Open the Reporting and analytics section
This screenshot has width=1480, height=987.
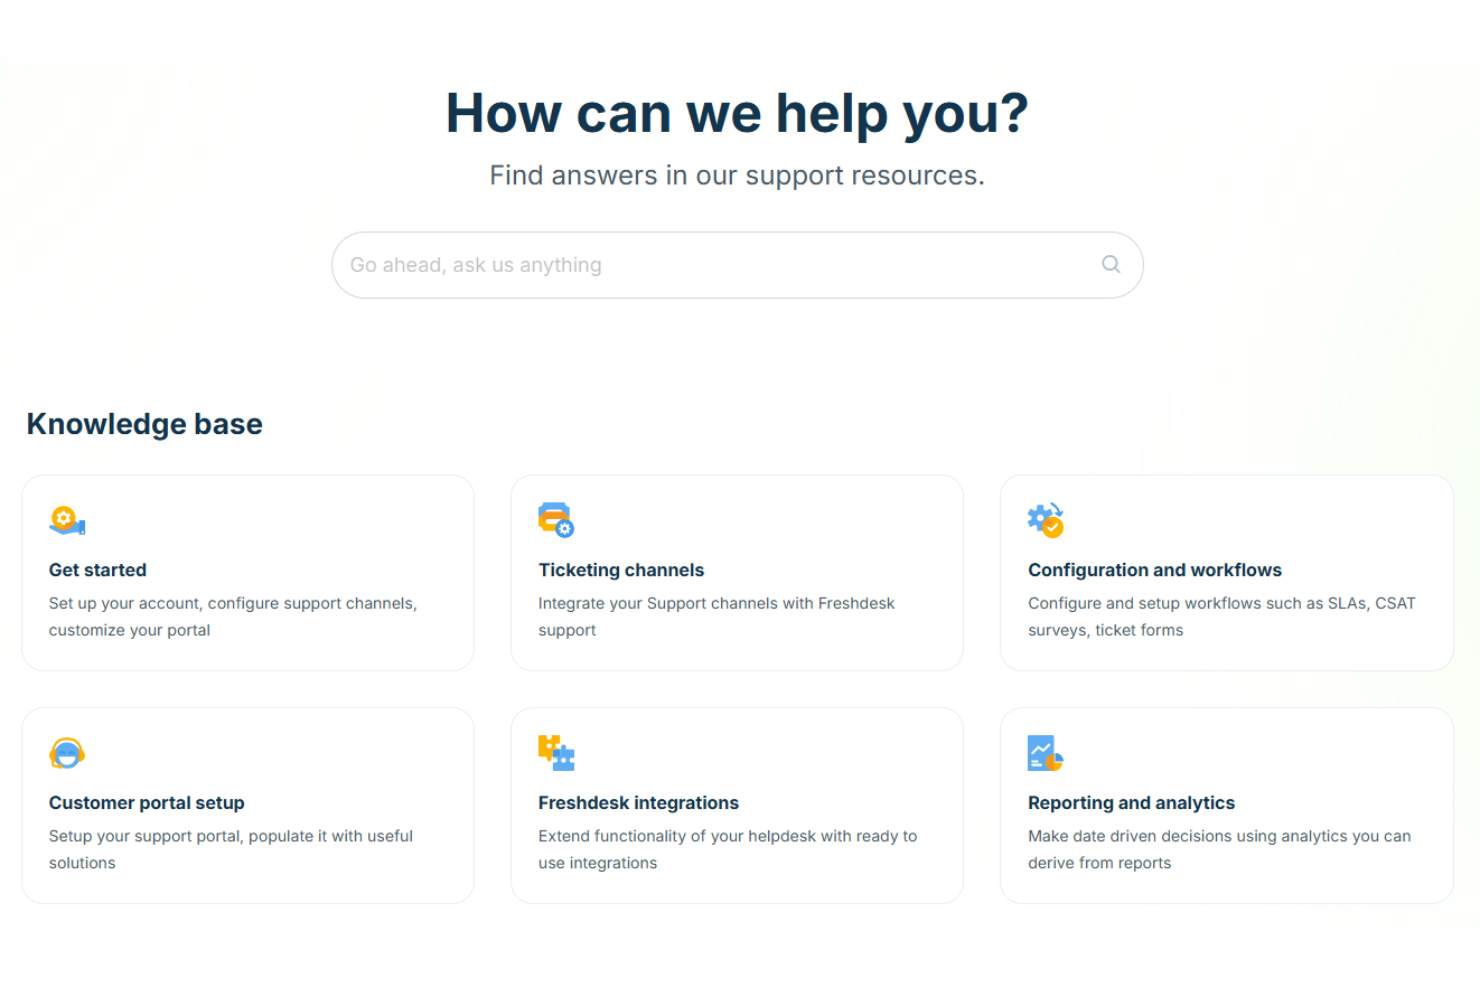click(x=1131, y=802)
